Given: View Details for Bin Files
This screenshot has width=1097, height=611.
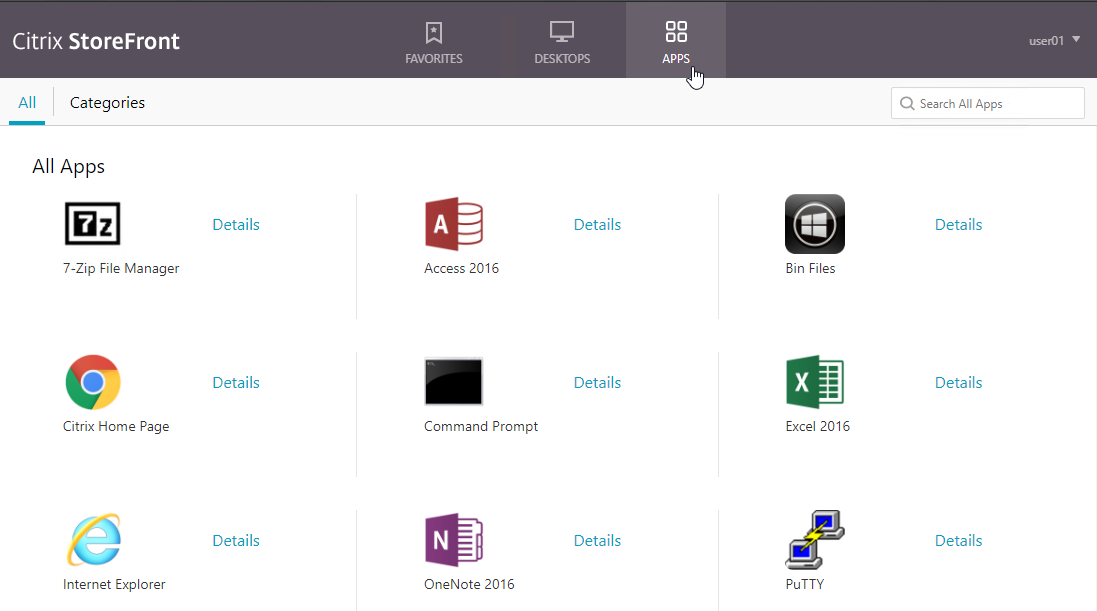Looking at the screenshot, I should tap(958, 225).
